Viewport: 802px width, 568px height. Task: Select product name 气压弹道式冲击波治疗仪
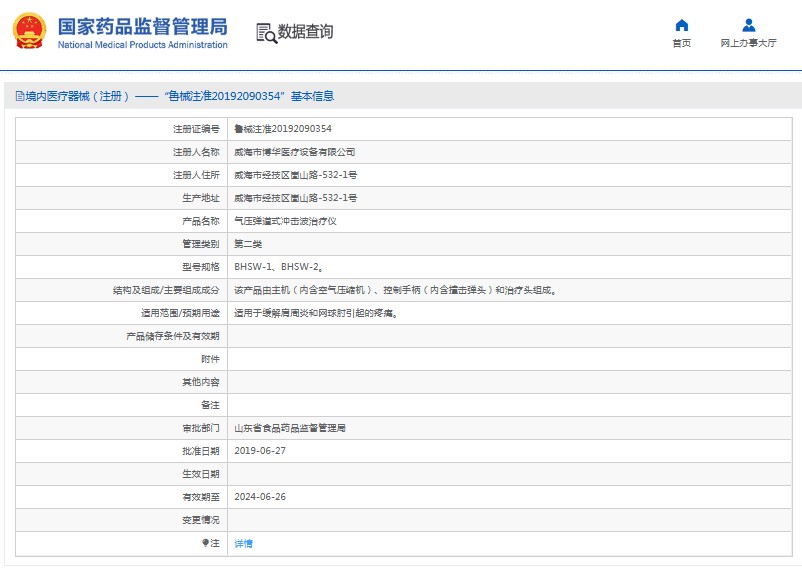tap(285, 221)
